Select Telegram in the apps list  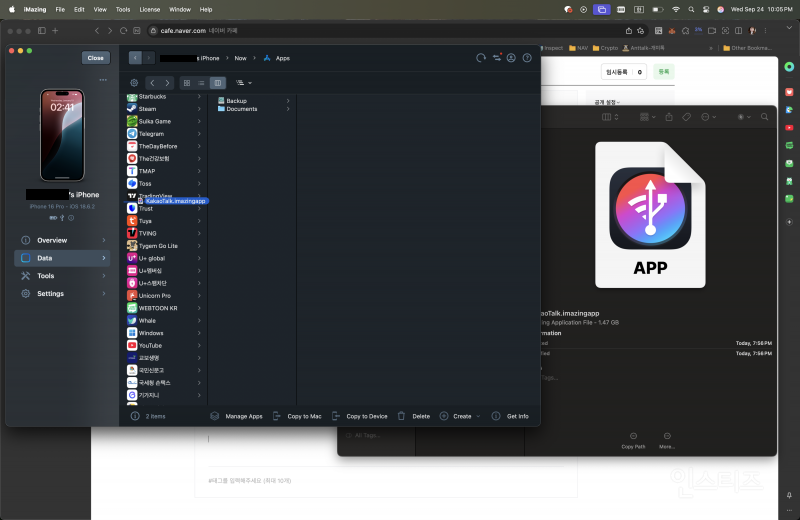pos(151,133)
